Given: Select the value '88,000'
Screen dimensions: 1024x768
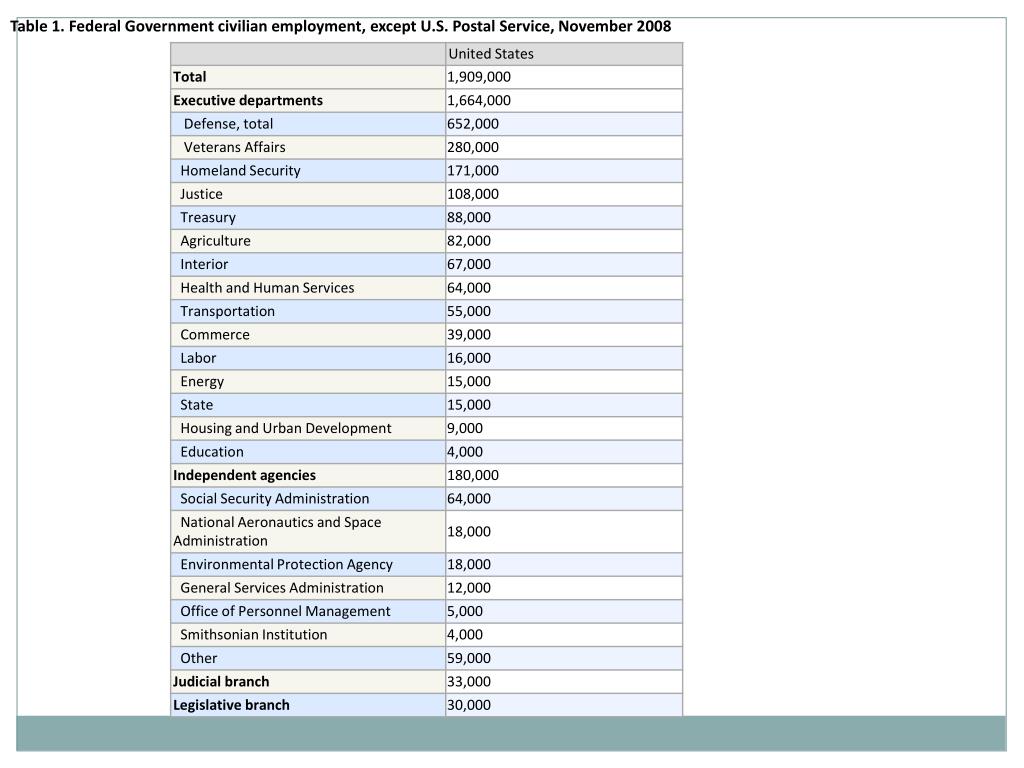Looking at the screenshot, I should [469, 218].
